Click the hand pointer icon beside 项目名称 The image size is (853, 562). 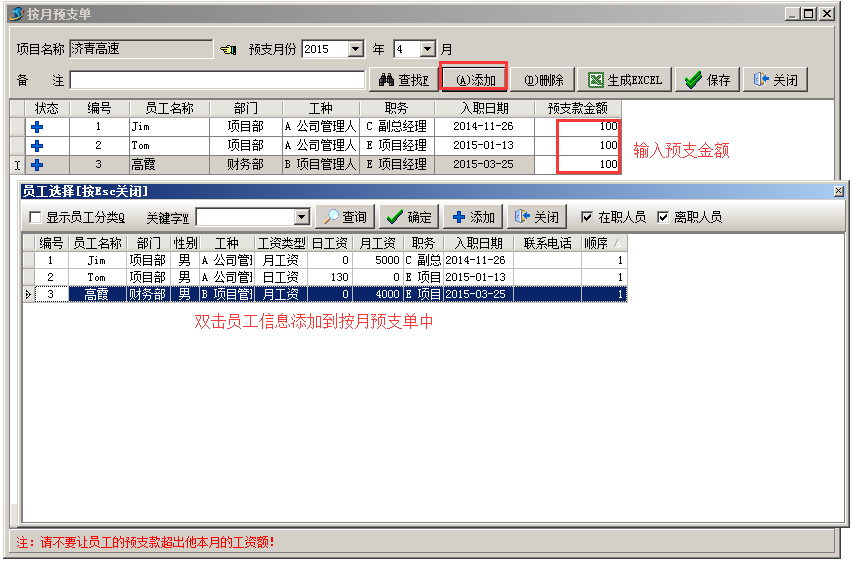coord(227,49)
